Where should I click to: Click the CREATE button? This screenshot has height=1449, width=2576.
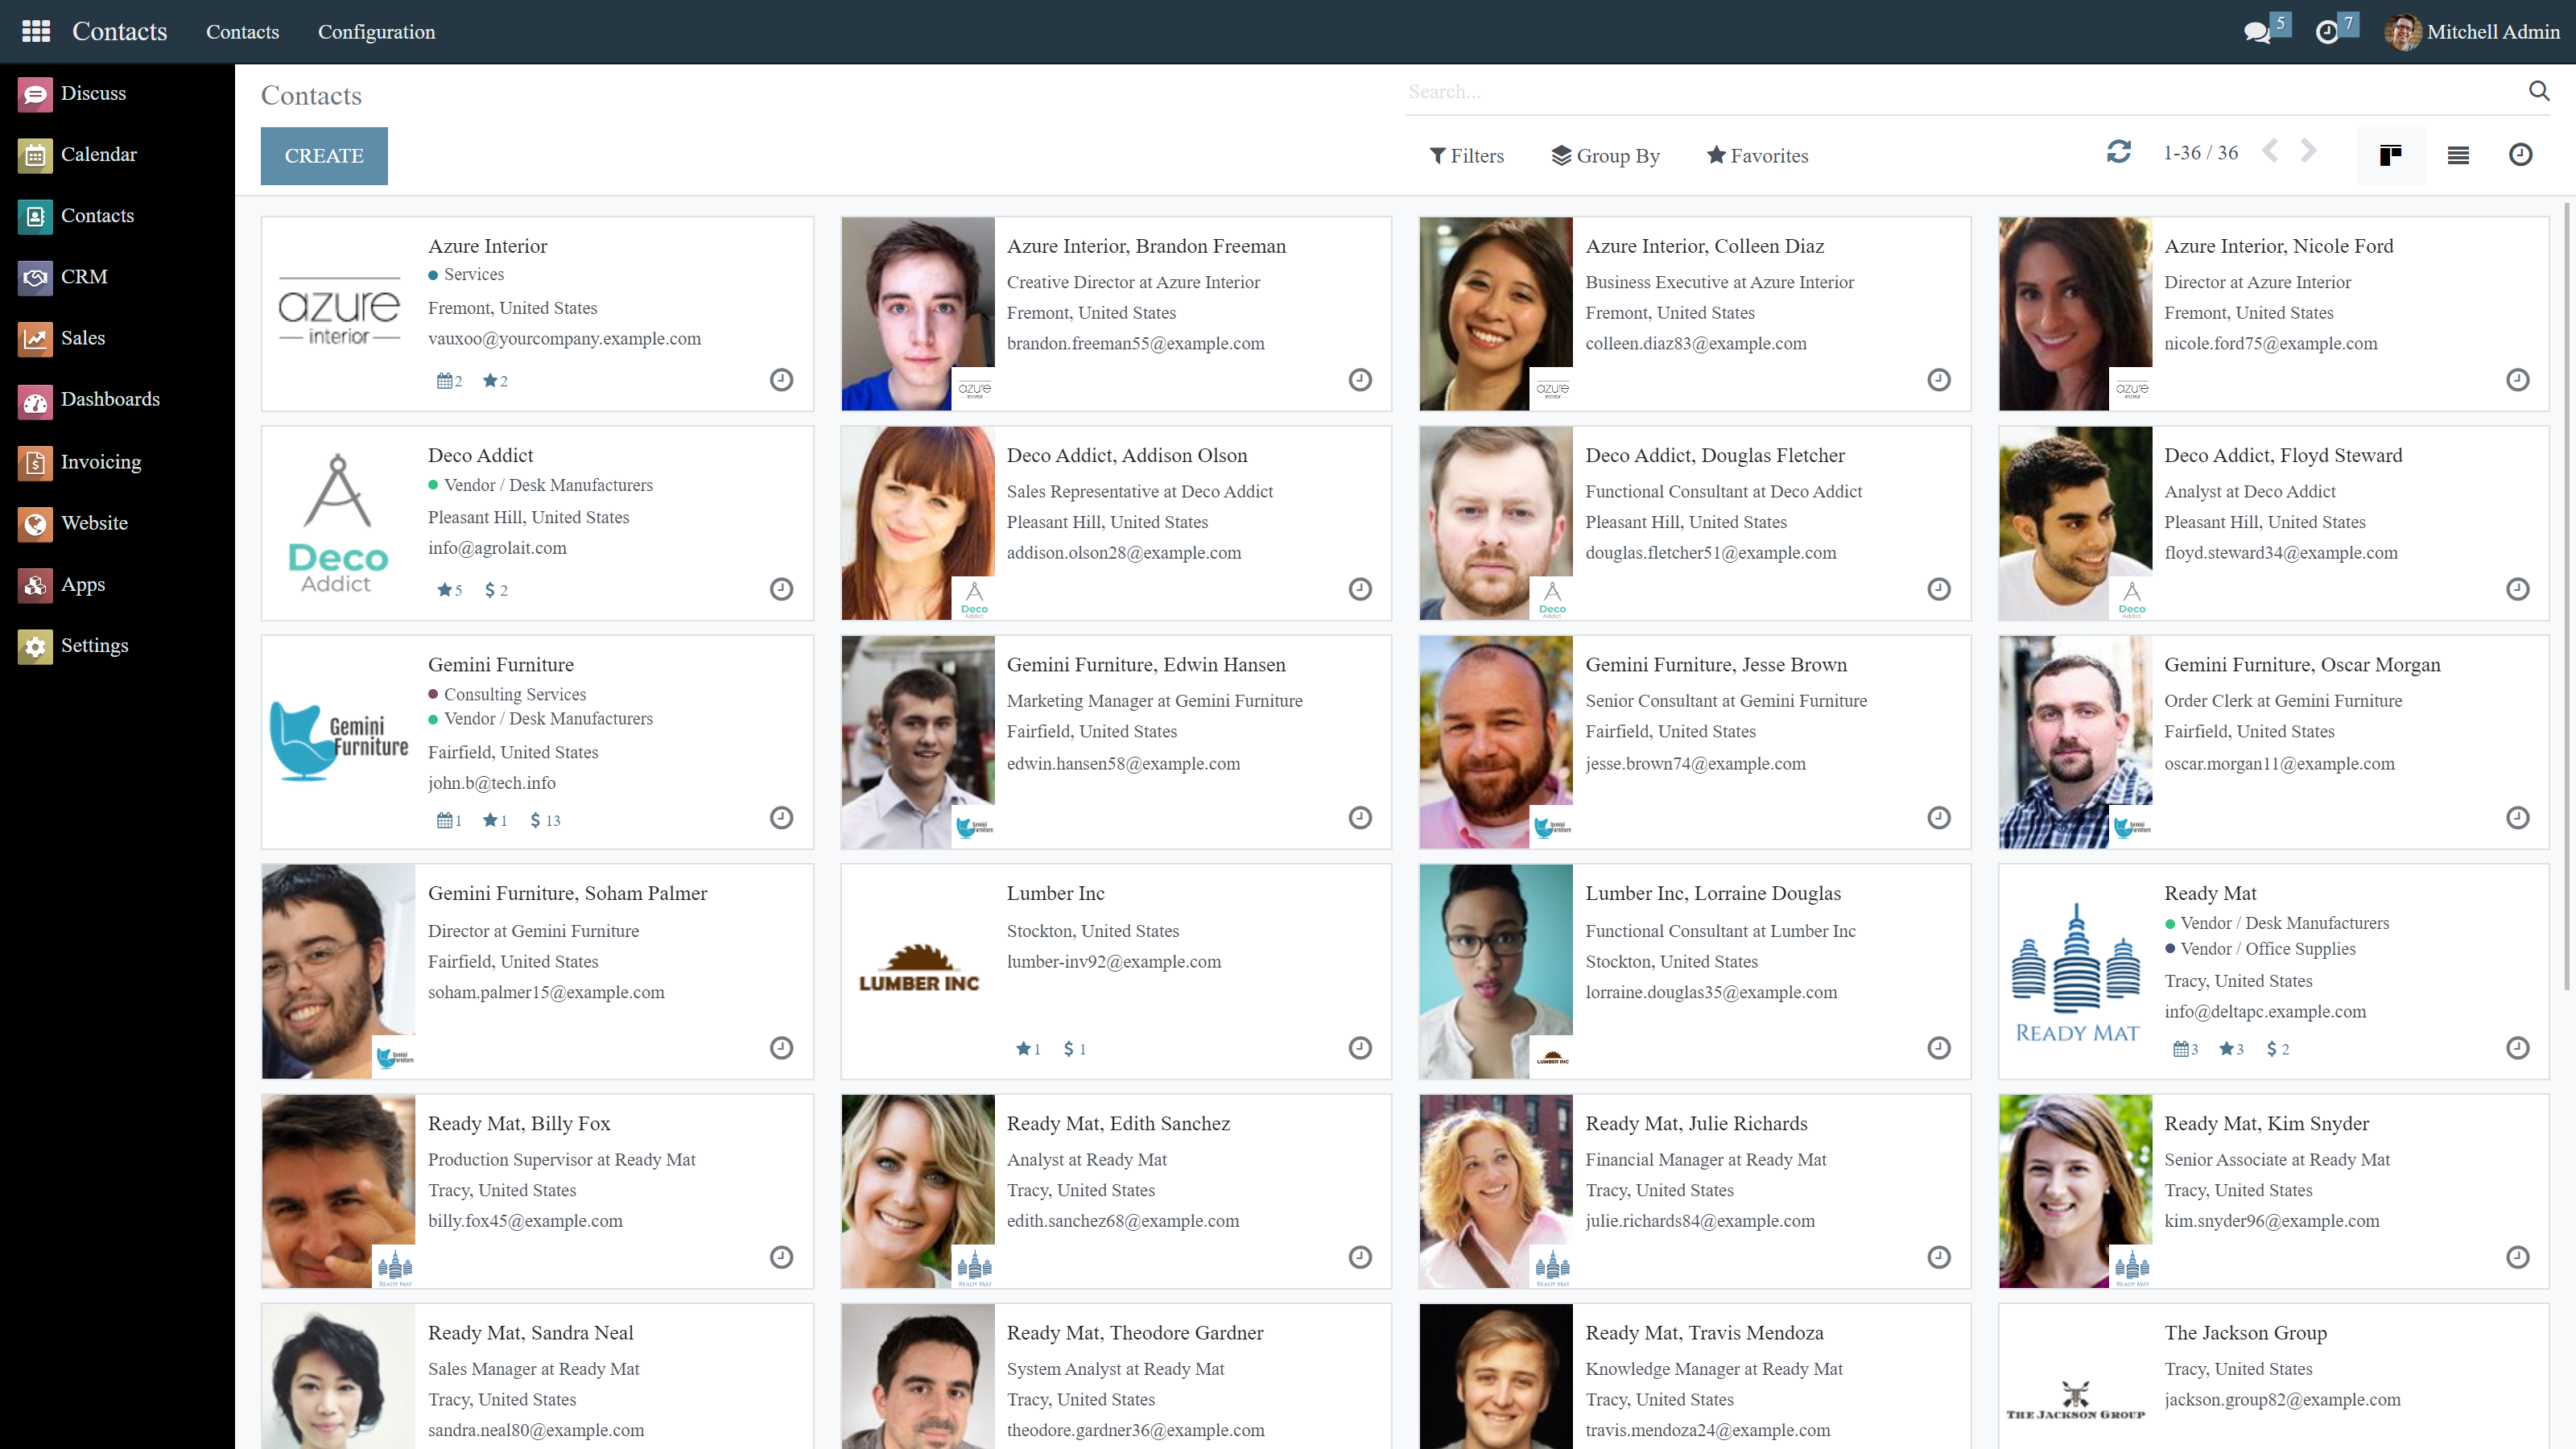pos(324,156)
